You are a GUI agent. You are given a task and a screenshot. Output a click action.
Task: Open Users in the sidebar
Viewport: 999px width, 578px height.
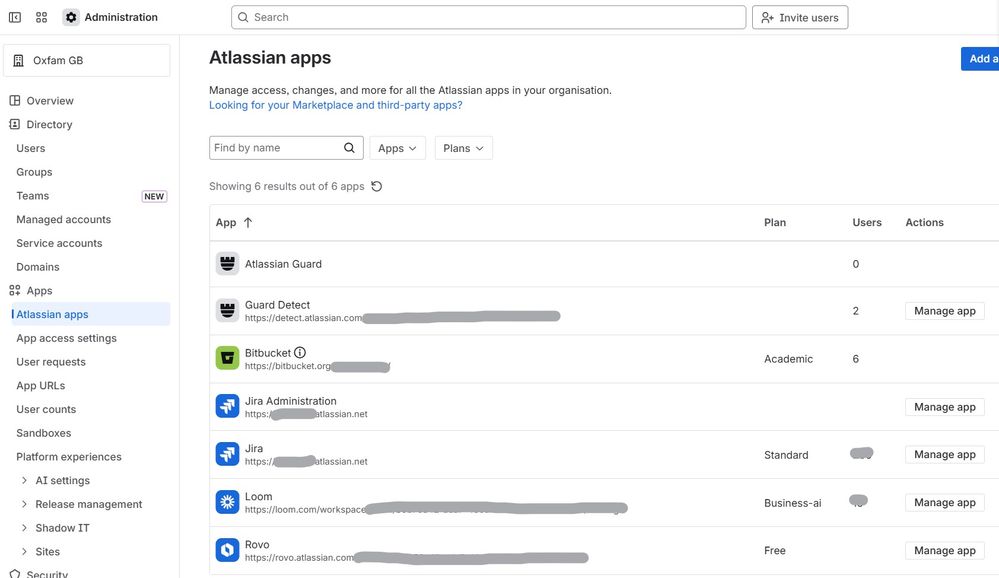click(x=31, y=148)
